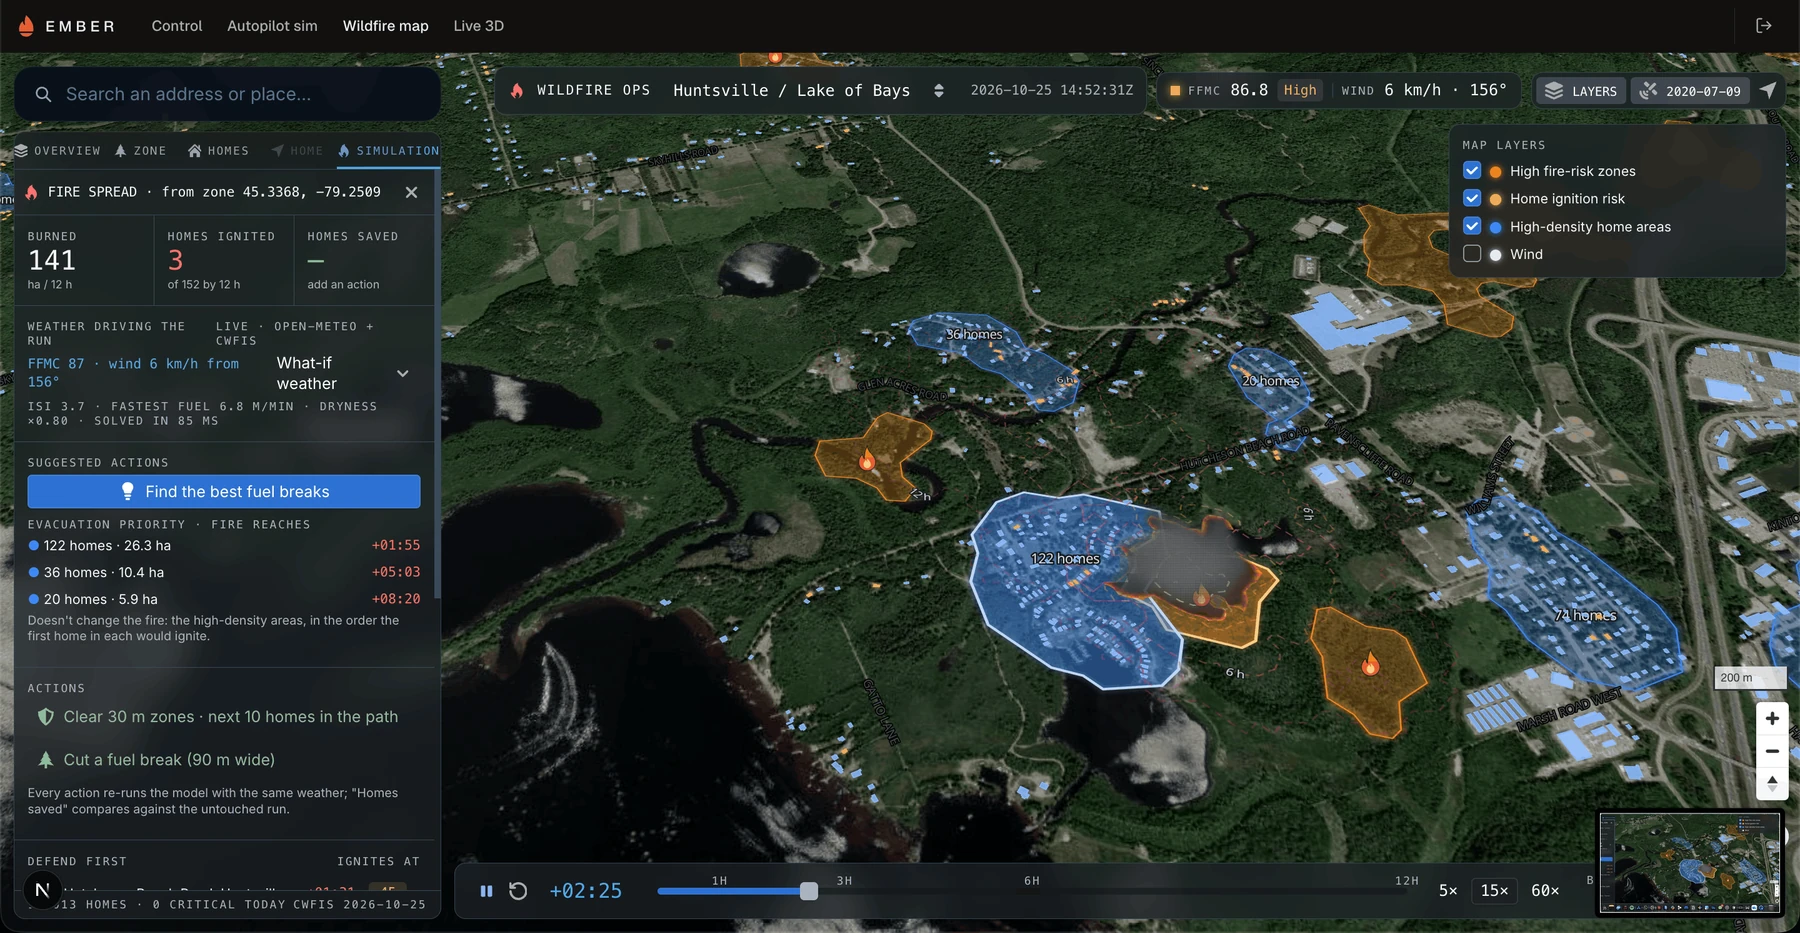Click the search magnifier icon

(43, 94)
